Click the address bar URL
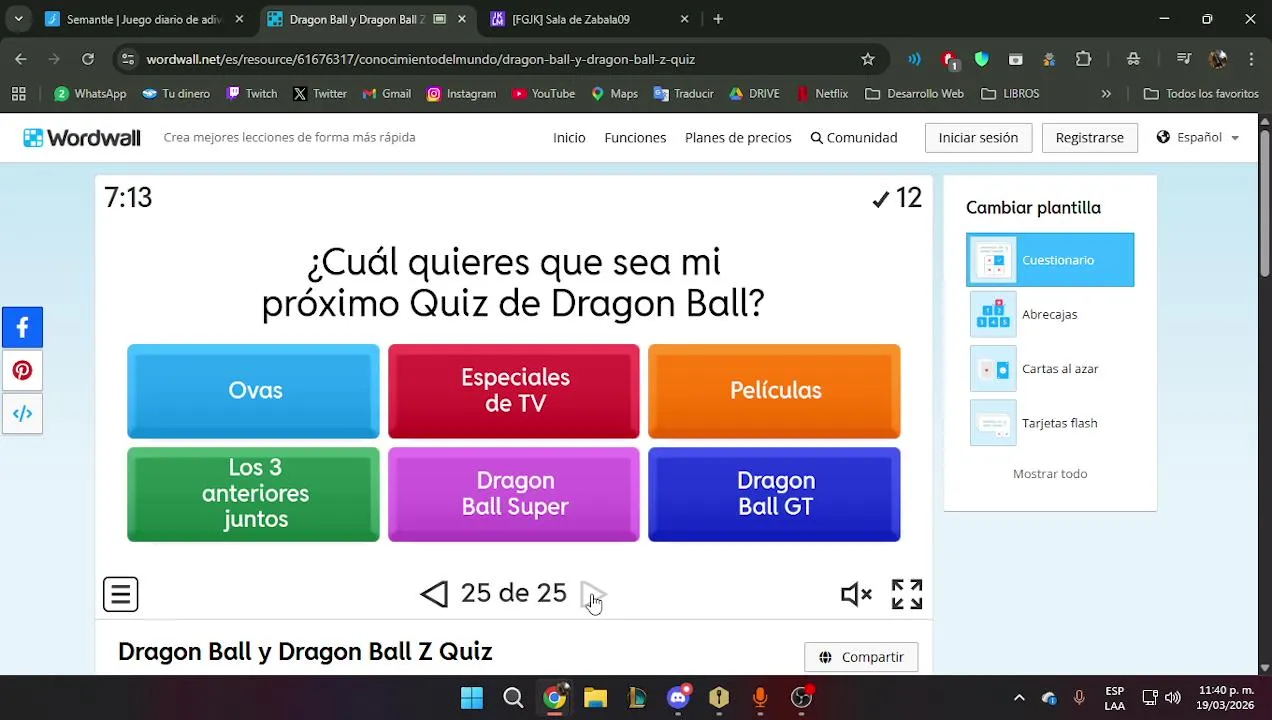This screenshot has height=720, width=1272. 420,59
